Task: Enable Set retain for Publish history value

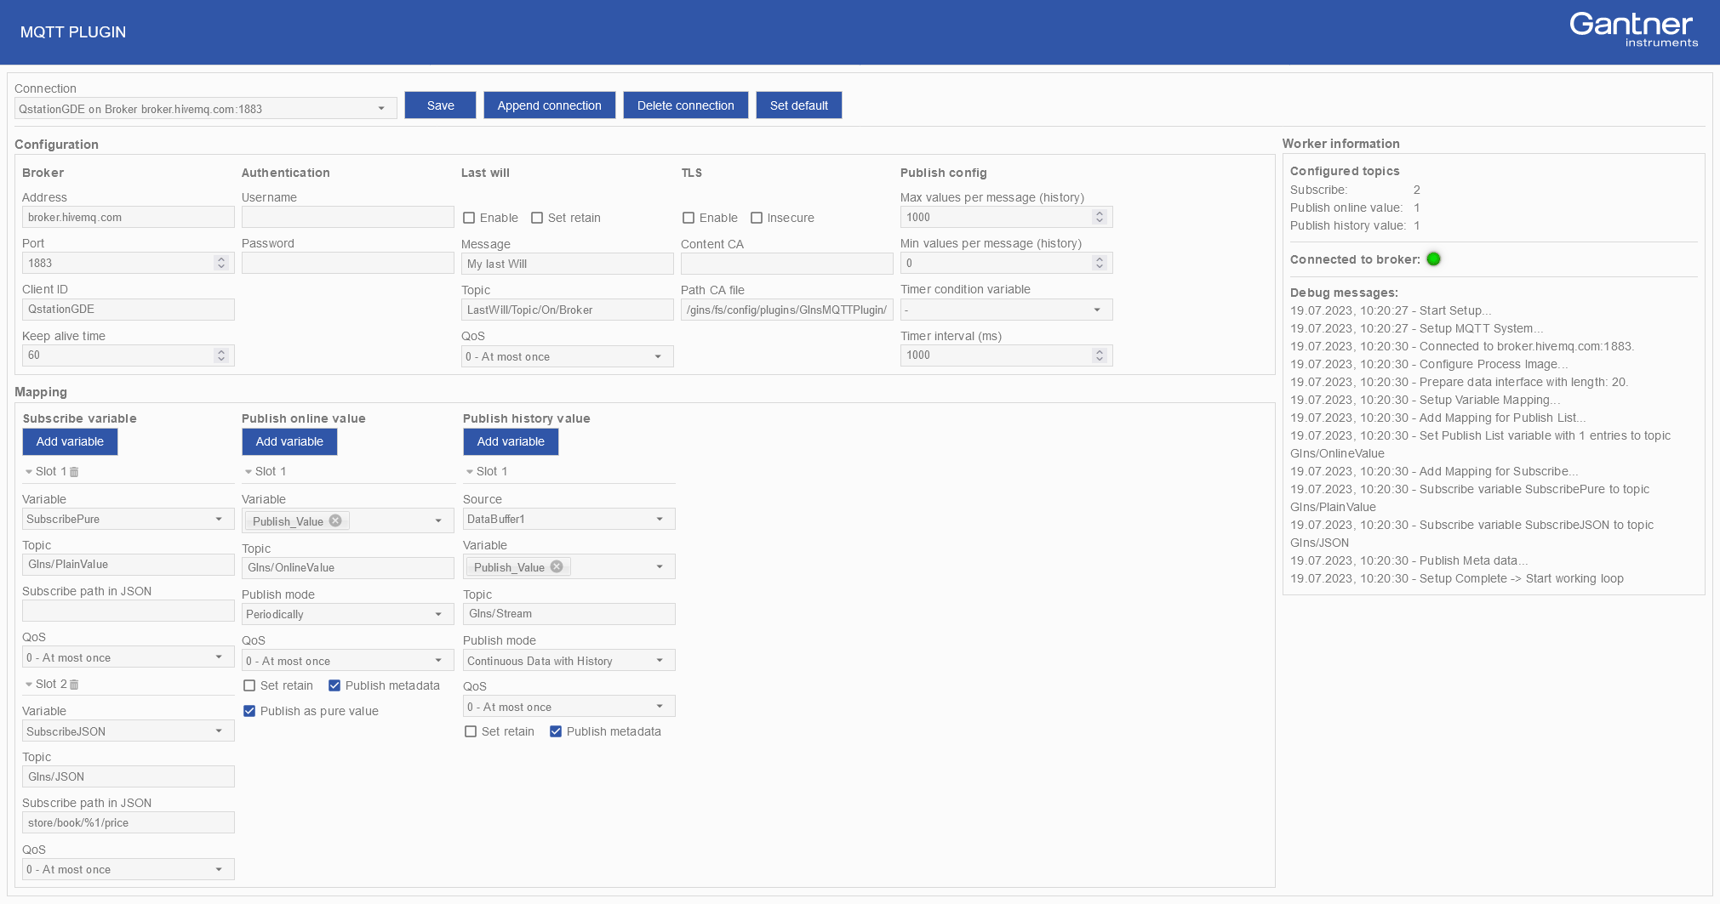Action: tap(470, 731)
